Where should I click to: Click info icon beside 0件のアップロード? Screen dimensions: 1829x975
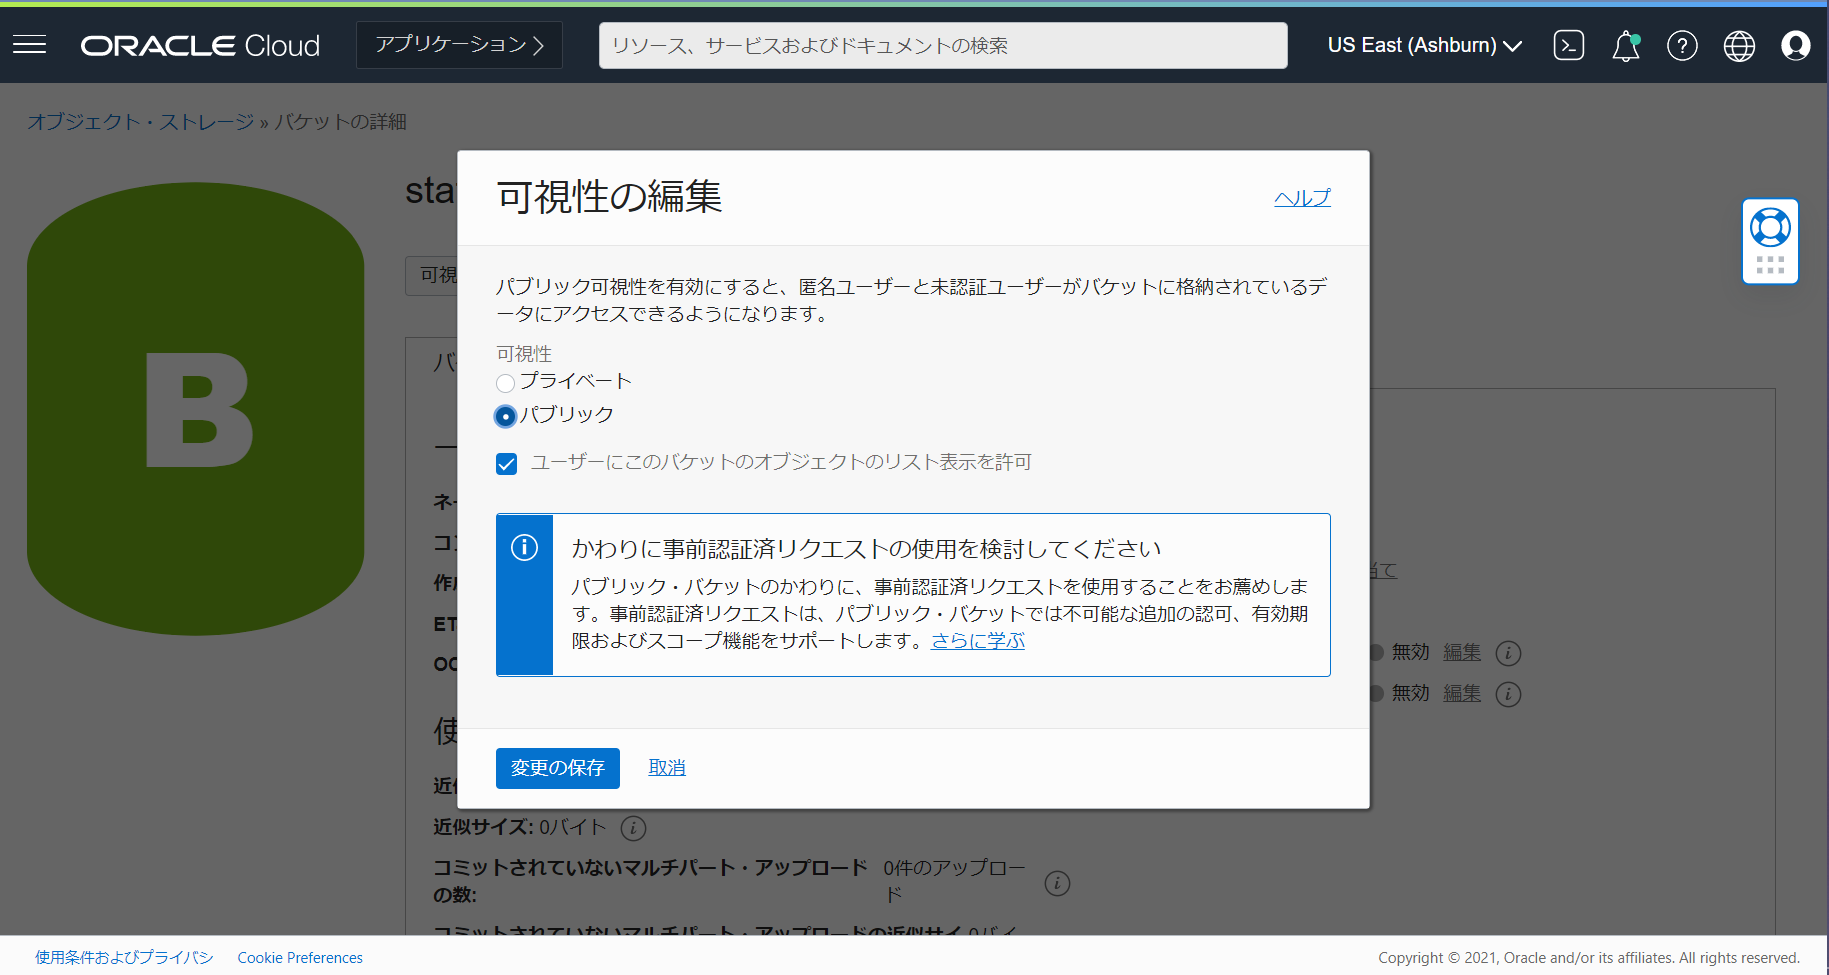coord(1057,883)
